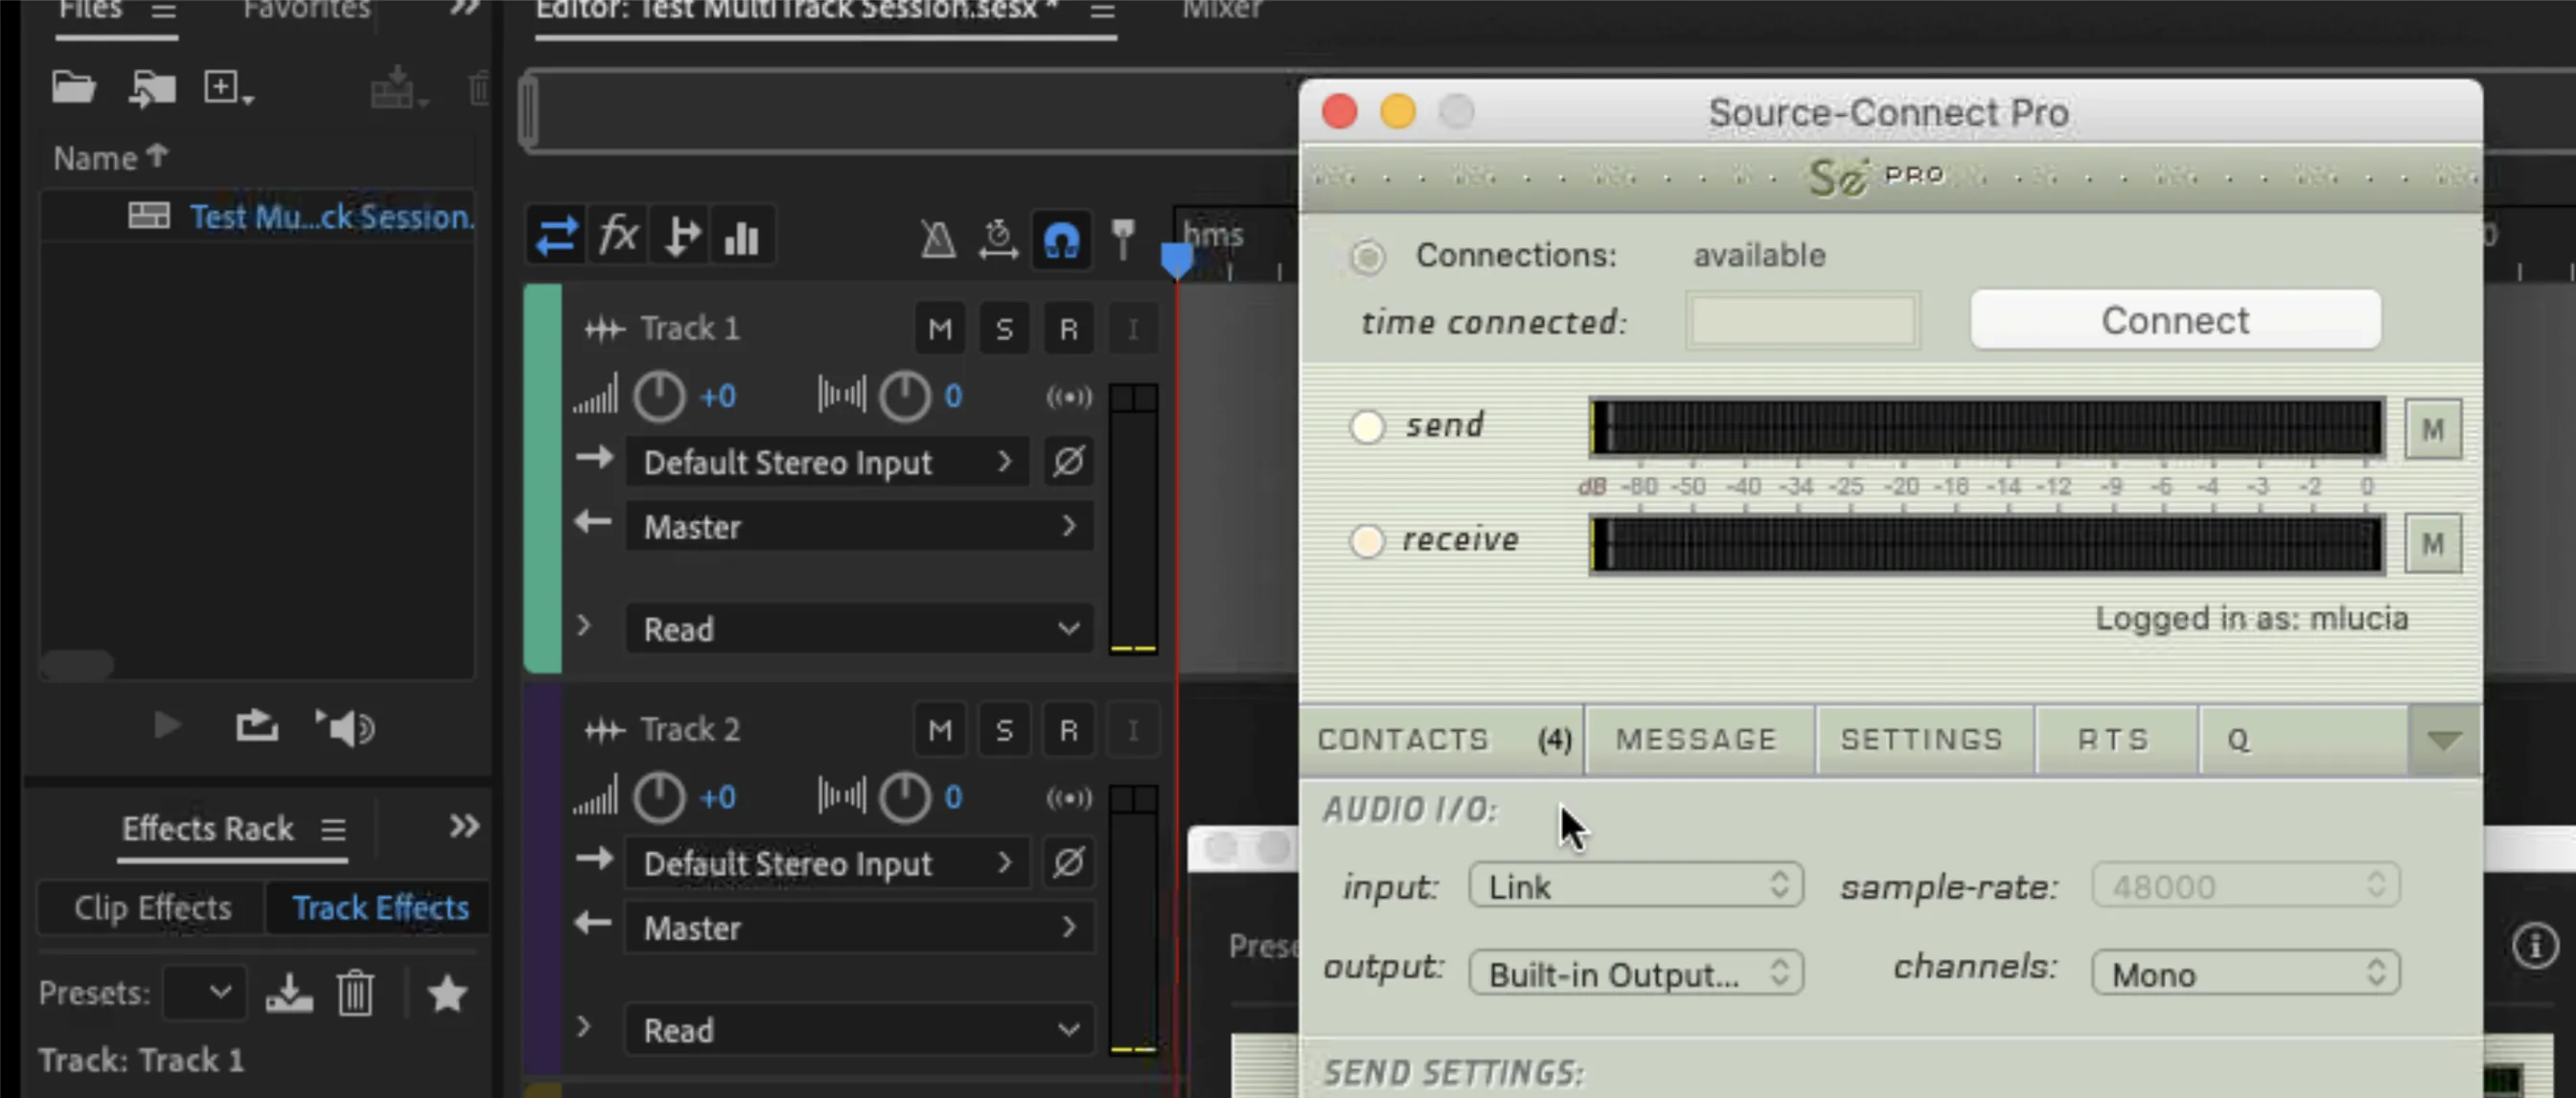Viewport: 2576px width, 1098px height.
Task: Open the CONTACTS tab
Action: (x=1442, y=740)
